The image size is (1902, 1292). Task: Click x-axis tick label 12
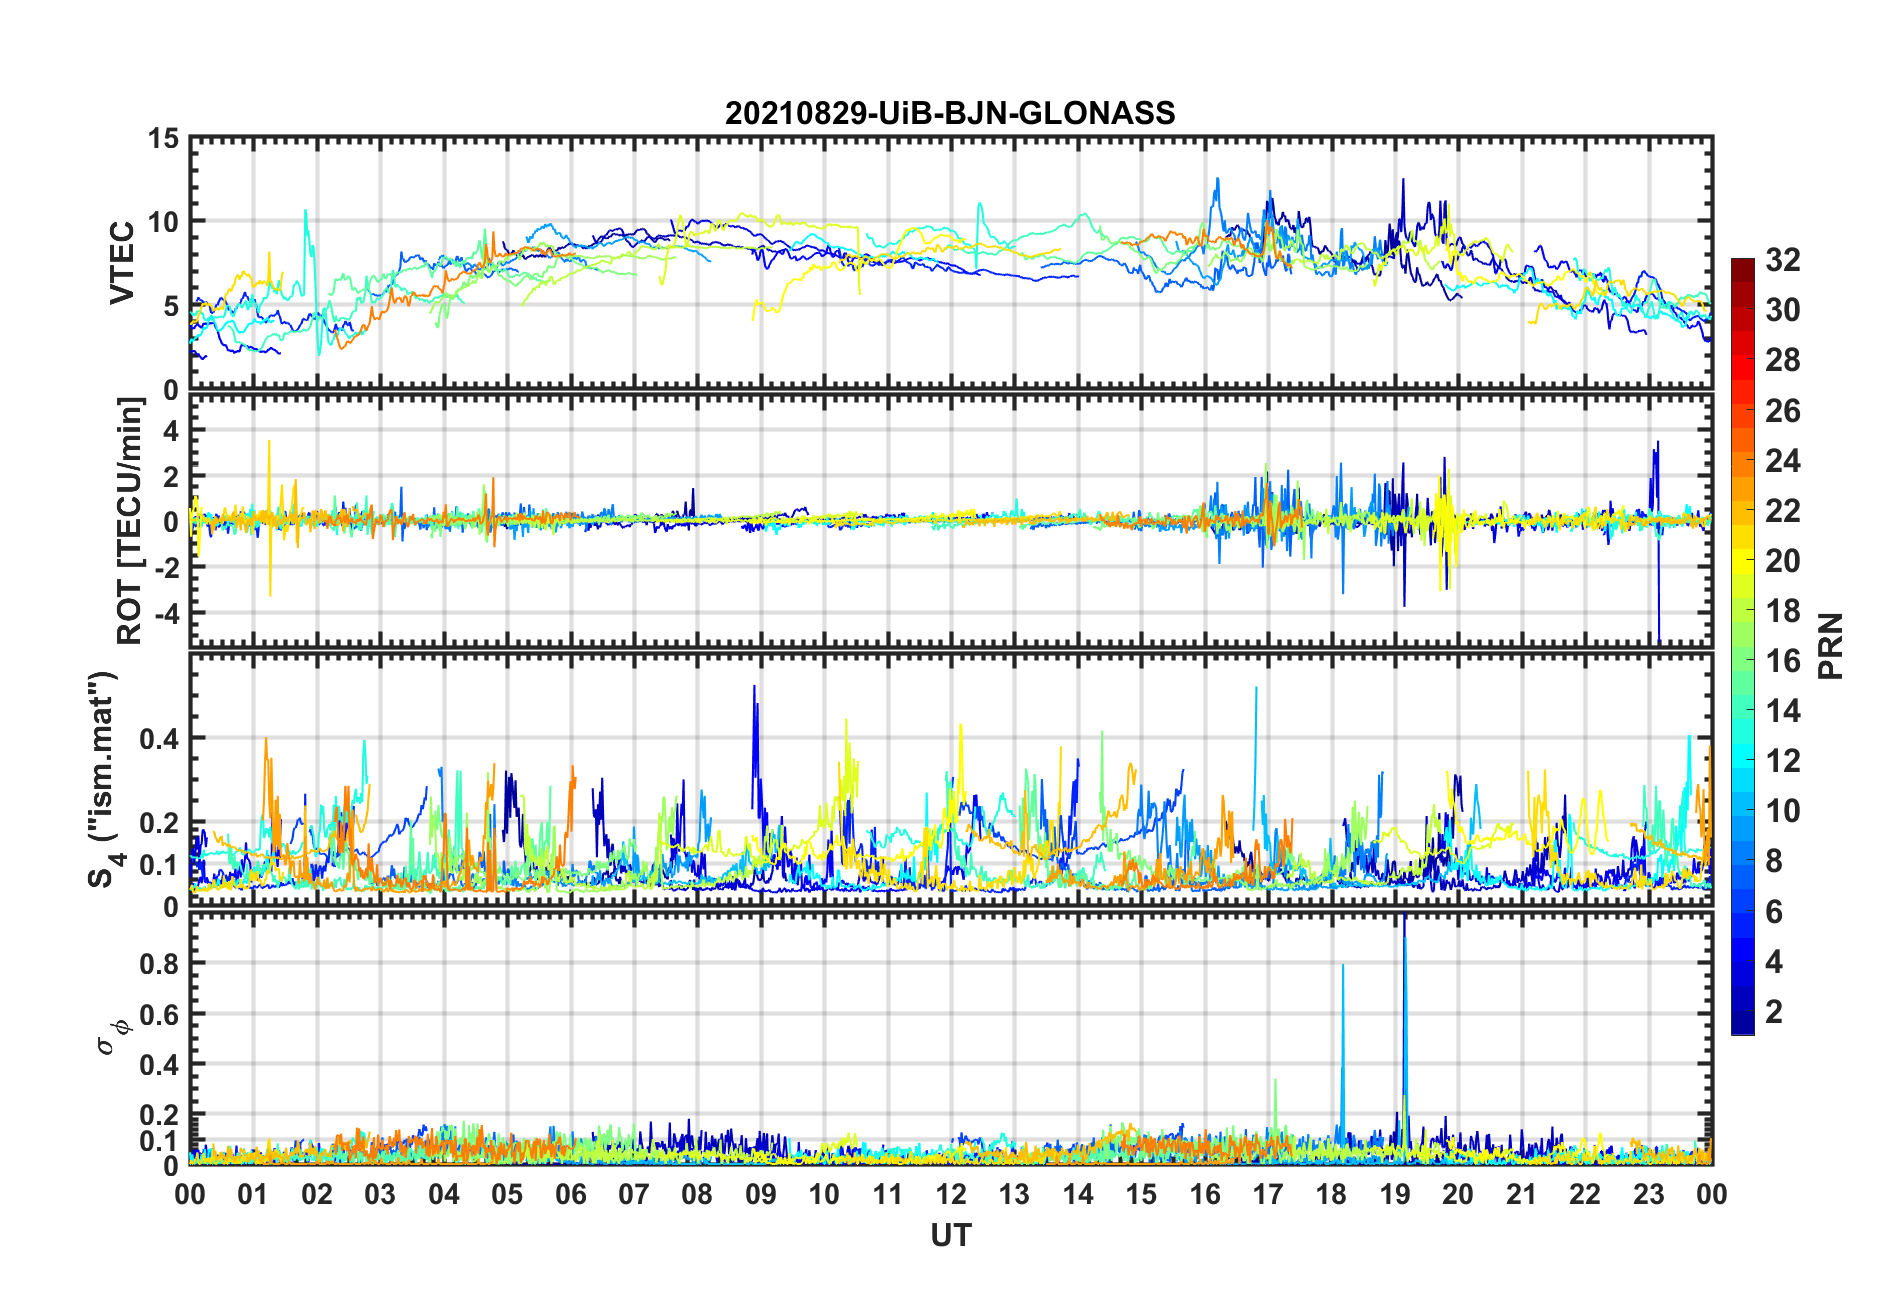point(951,1194)
